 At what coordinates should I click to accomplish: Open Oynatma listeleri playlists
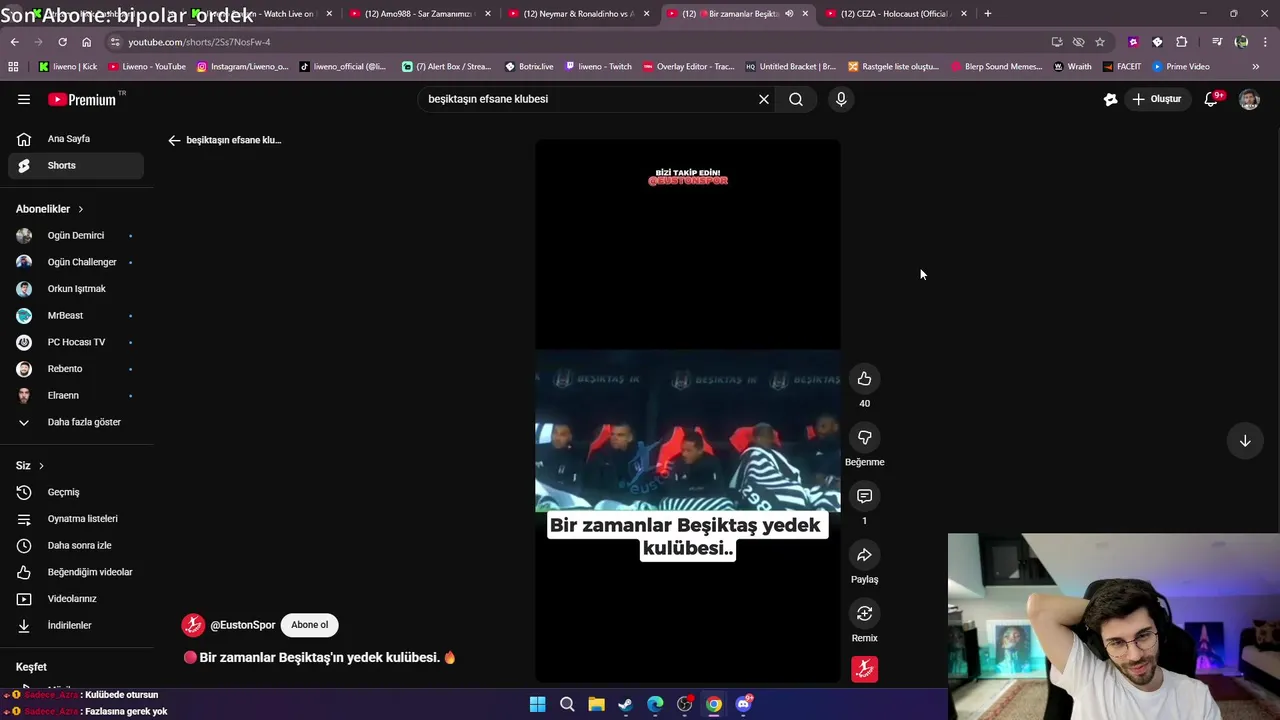[76, 519]
